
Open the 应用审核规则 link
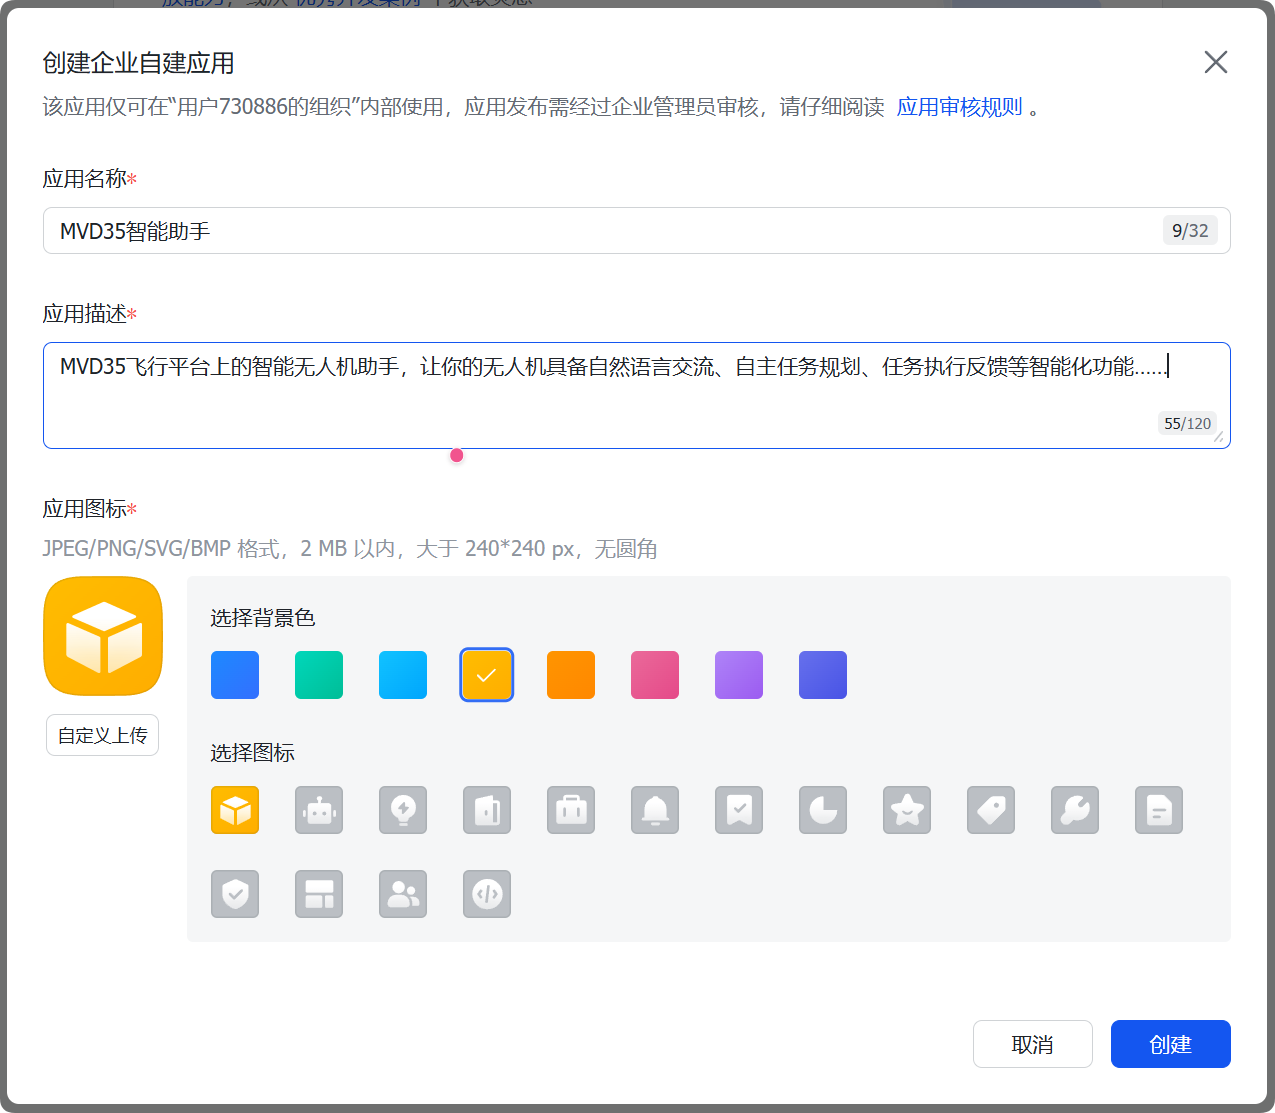pos(959,107)
